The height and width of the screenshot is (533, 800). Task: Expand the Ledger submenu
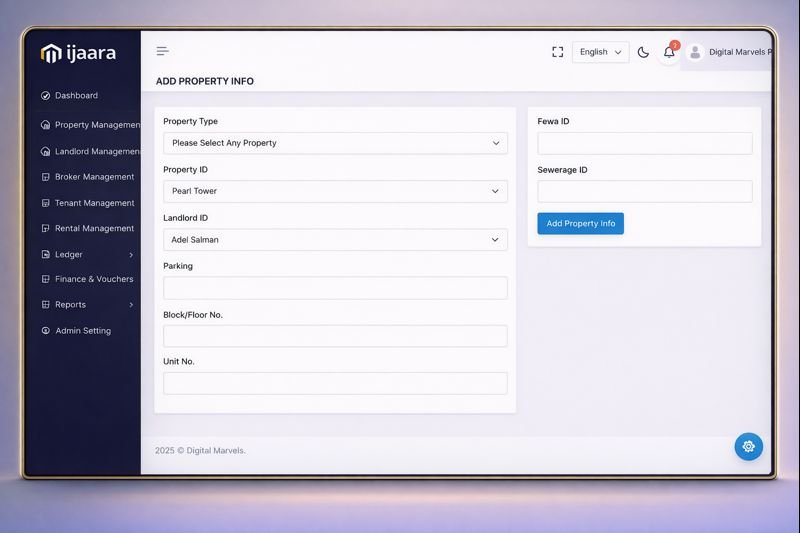(130, 255)
